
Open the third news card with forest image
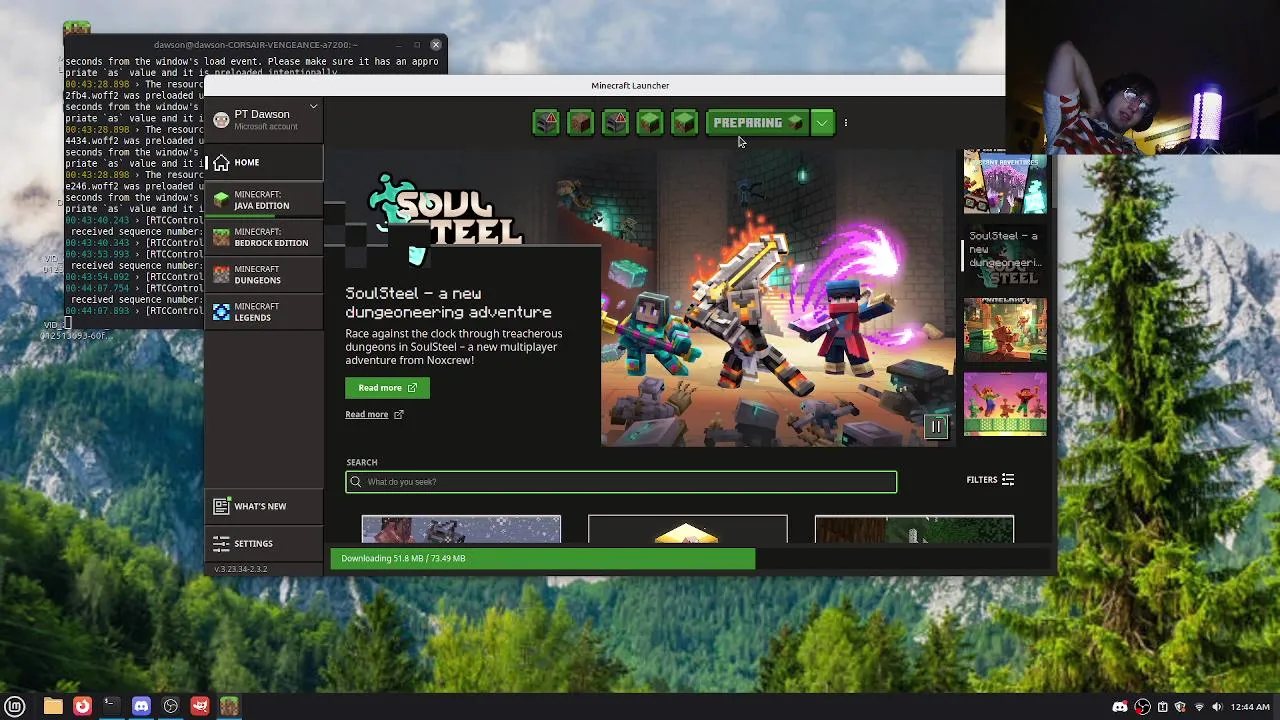tap(914, 530)
